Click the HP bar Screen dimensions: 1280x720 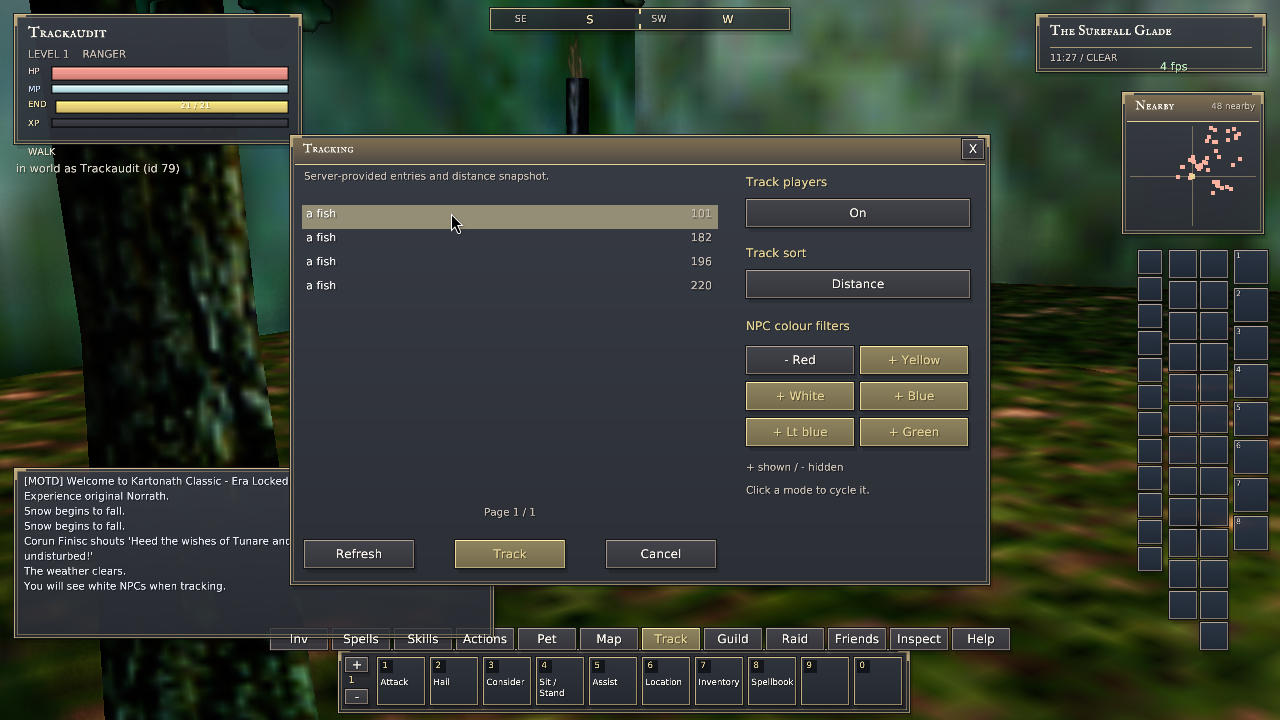coord(170,73)
